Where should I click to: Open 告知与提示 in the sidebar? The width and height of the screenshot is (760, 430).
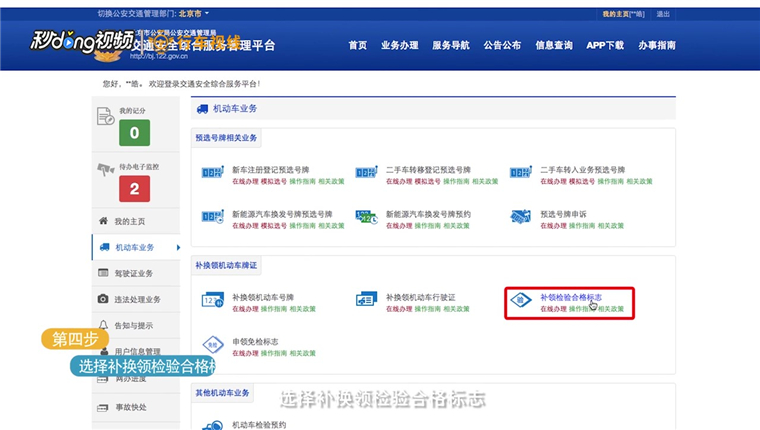[x=134, y=326]
